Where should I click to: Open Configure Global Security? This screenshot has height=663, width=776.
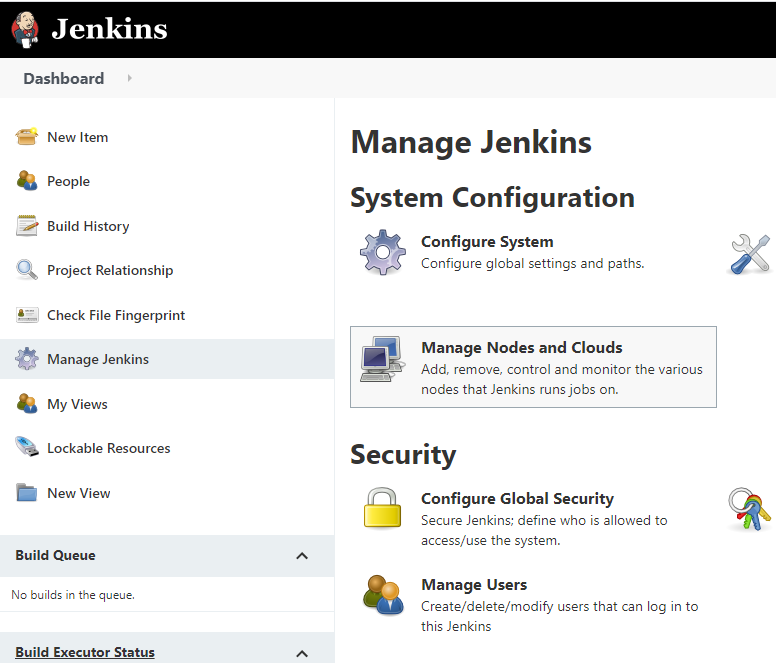517,499
